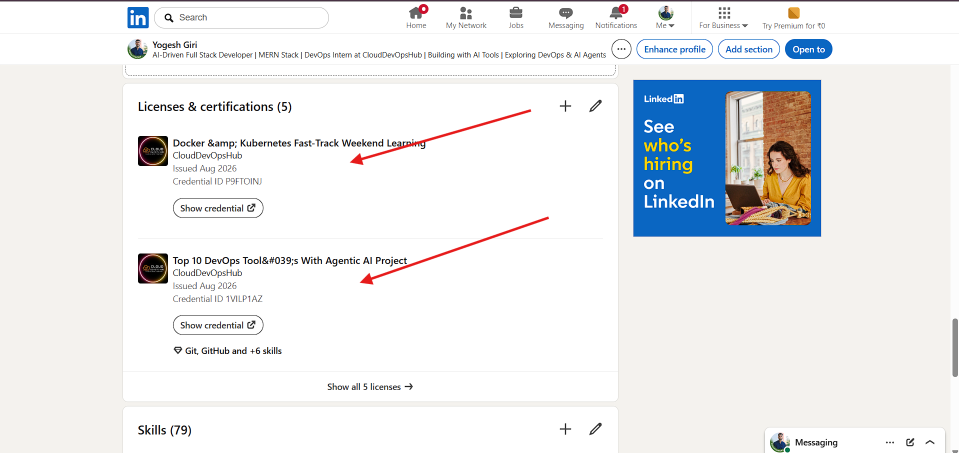
Task: Show credential for Top 10 DevOps certificate
Action: pos(218,325)
